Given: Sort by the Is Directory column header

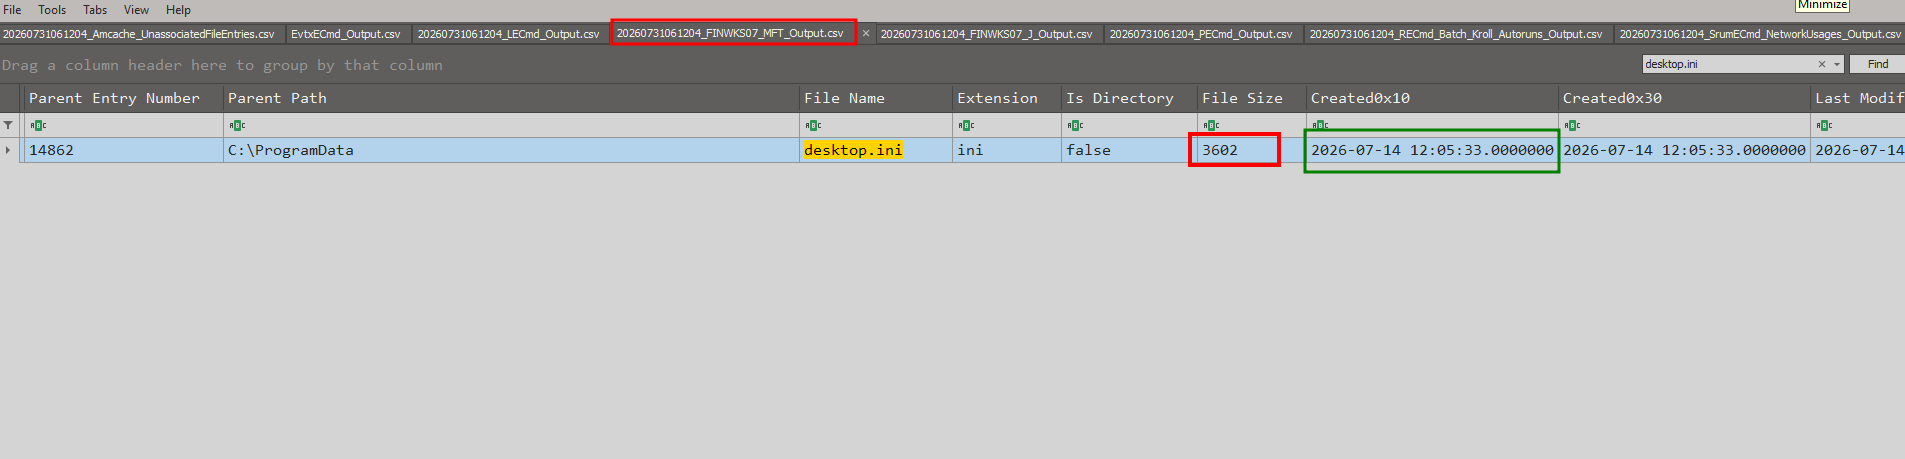Looking at the screenshot, I should point(1129,98).
